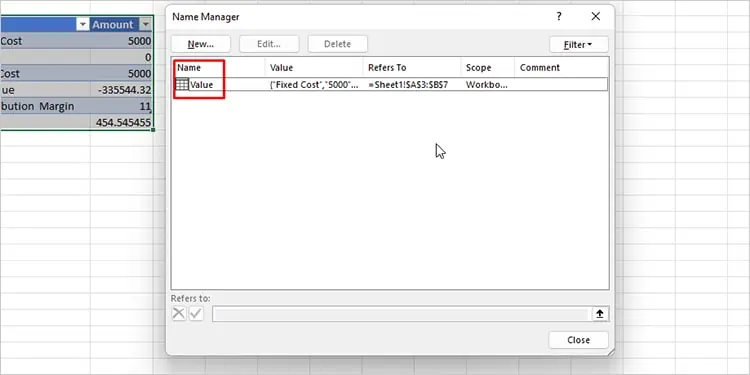Click the confirm checkmark icon beside Refers to
750x375 pixels.
[196, 314]
